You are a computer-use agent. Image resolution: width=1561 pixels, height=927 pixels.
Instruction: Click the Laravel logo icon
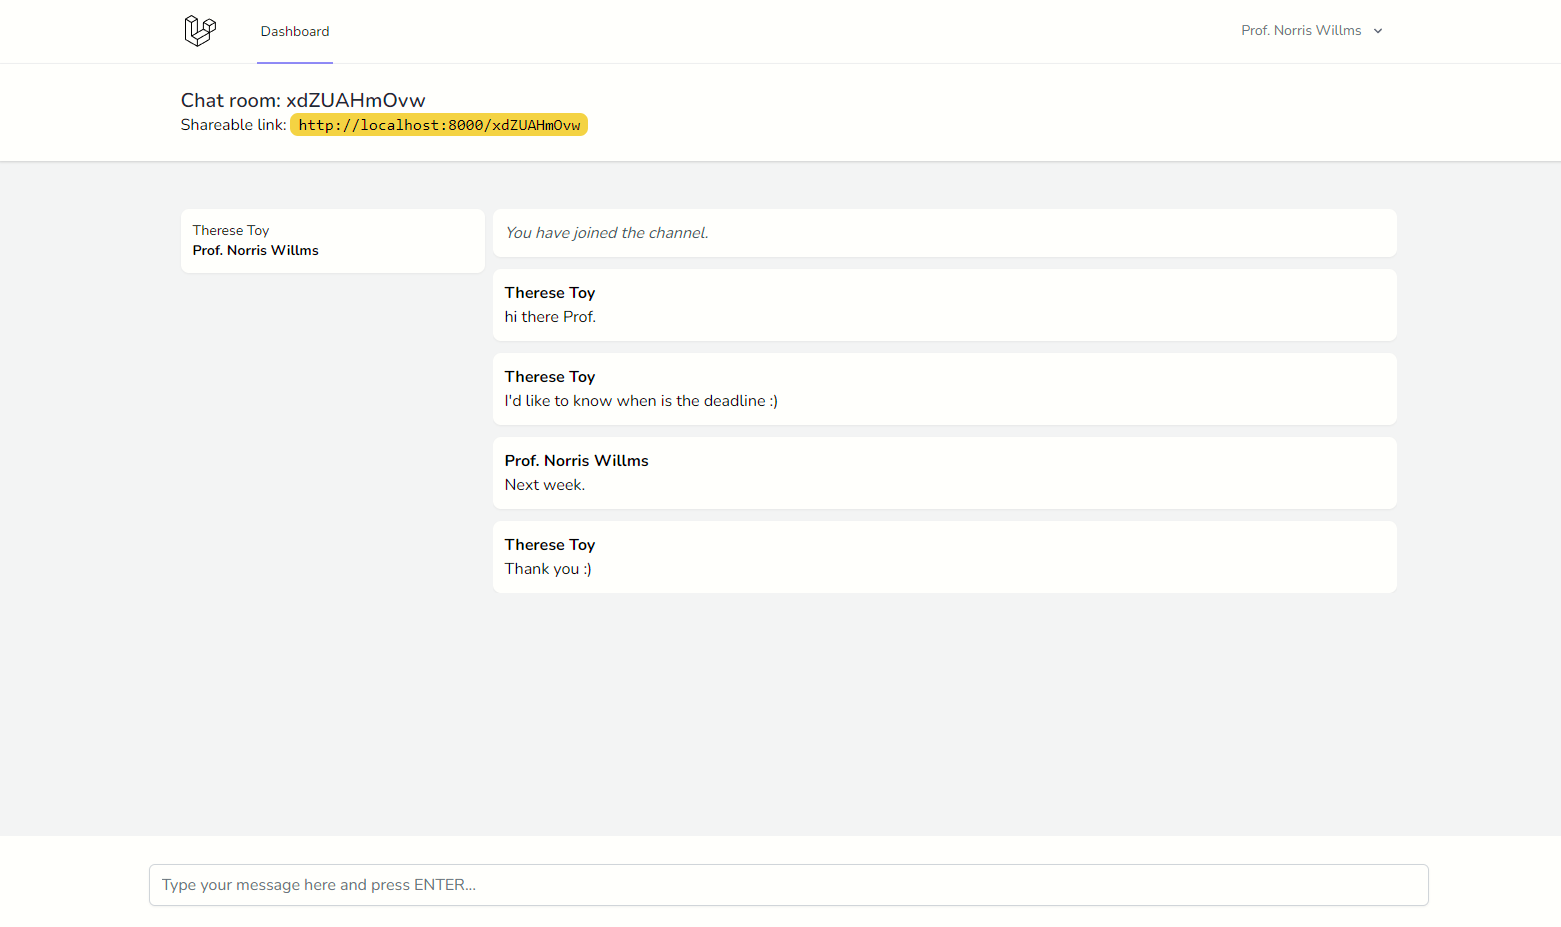coord(200,31)
